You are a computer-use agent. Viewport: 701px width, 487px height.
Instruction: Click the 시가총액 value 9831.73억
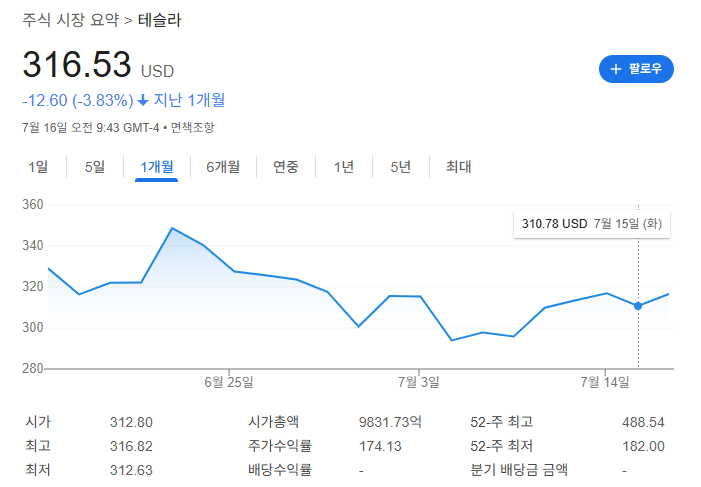[390, 422]
